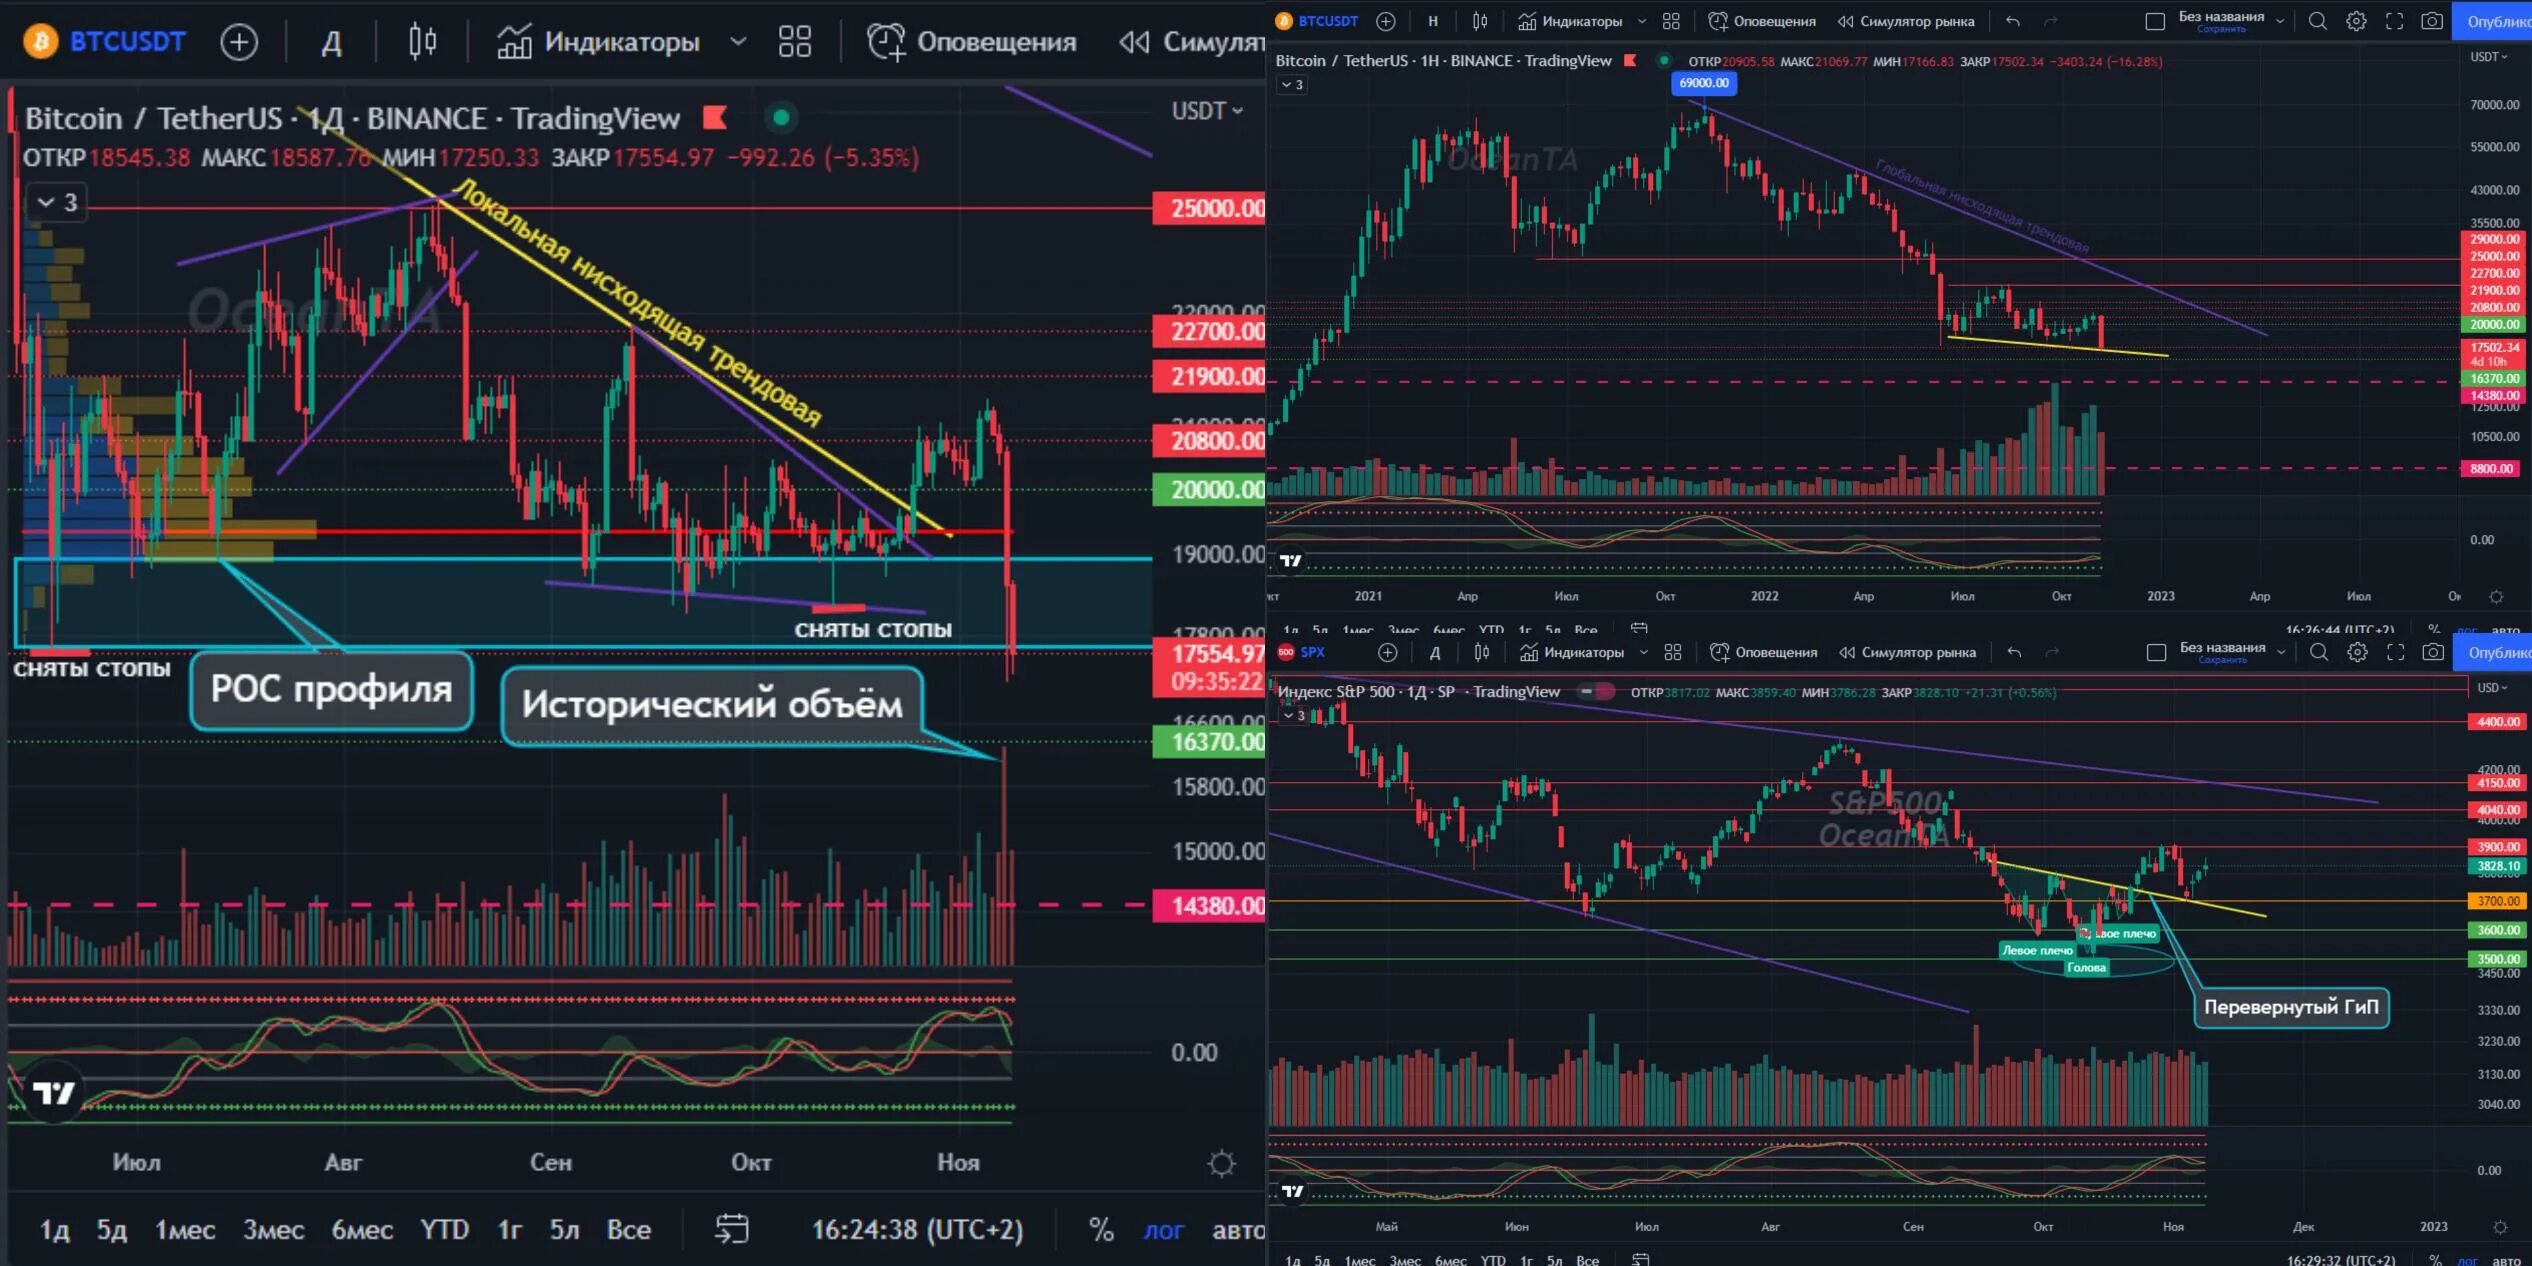
Task: Open Оповещения in the SPX chart toolbar
Action: click(x=1764, y=652)
